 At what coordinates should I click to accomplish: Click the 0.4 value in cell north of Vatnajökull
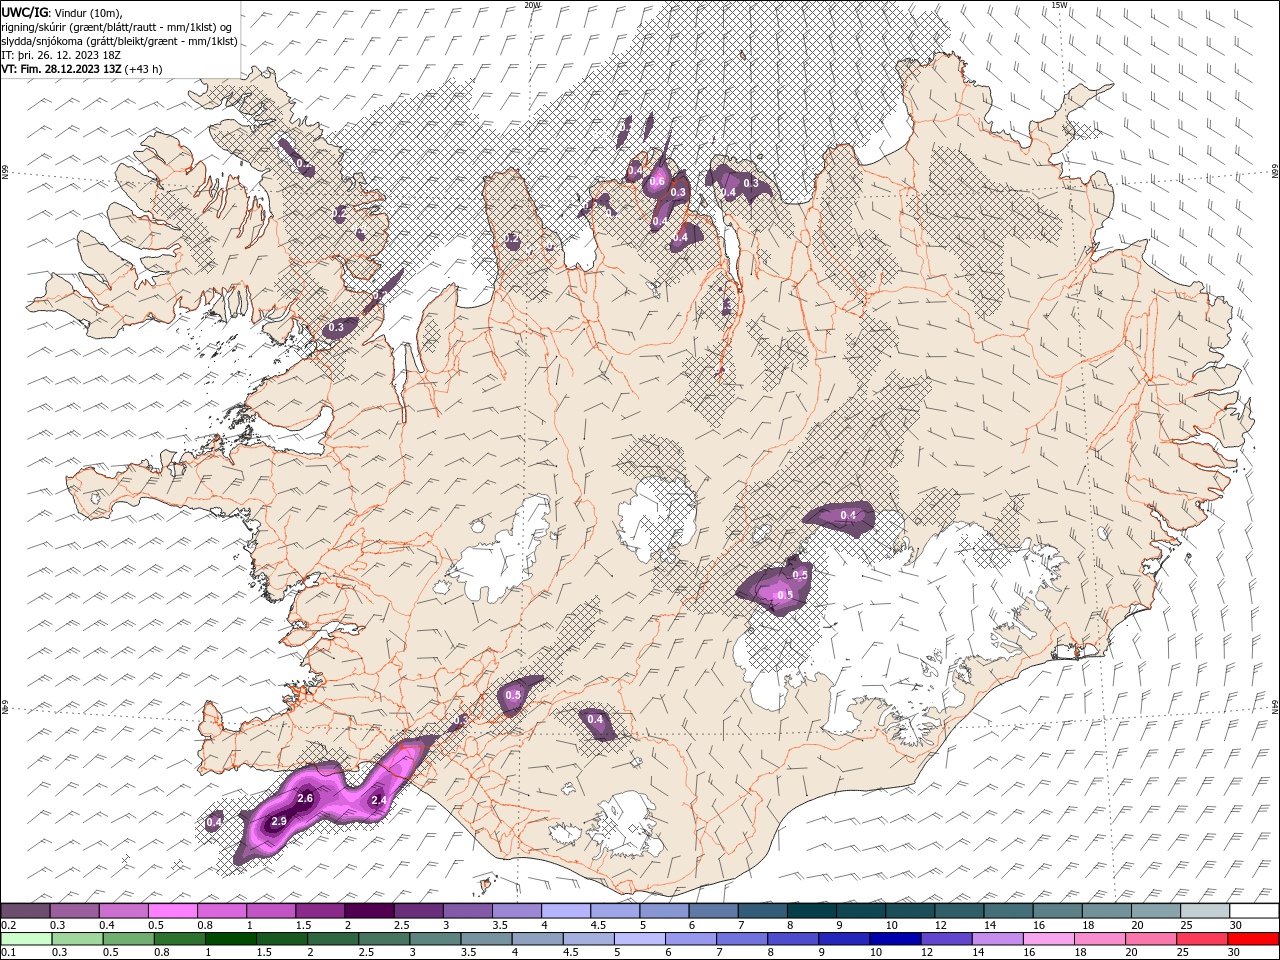click(848, 515)
